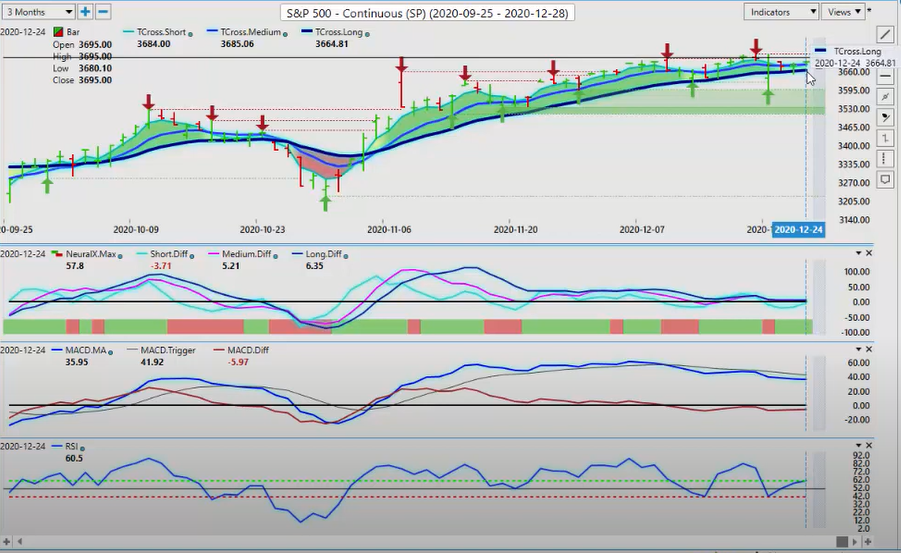Choose the filled-arrow diagonal line tool
Screen dimensions: 901x553
point(885,118)
